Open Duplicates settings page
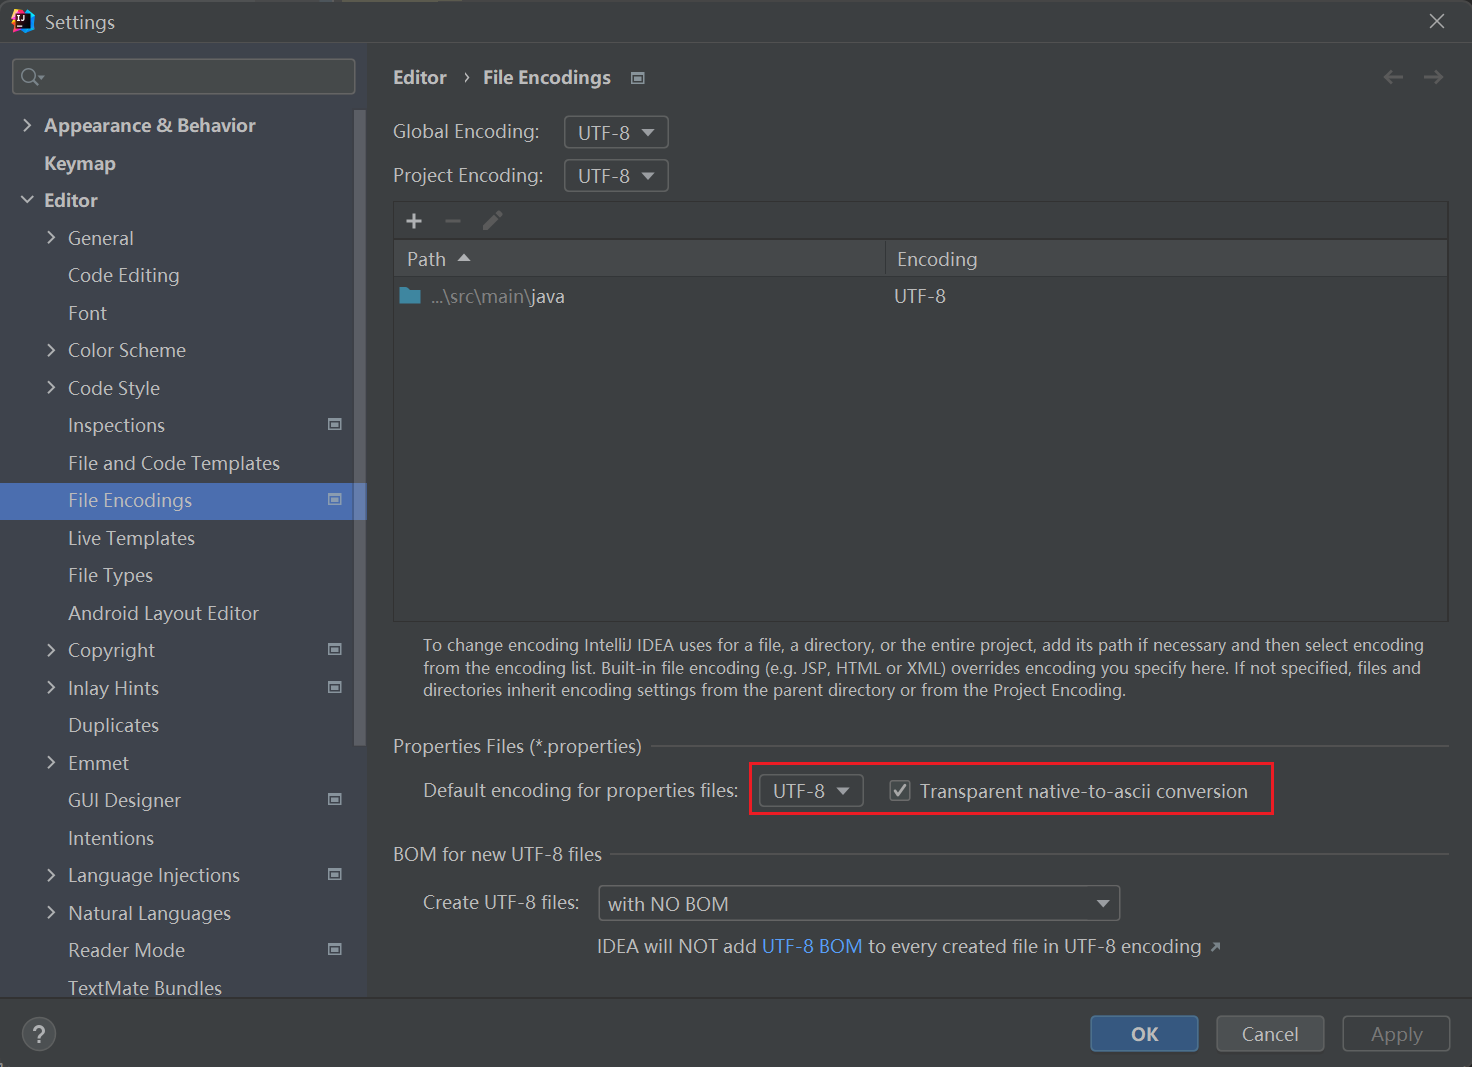 113,725
